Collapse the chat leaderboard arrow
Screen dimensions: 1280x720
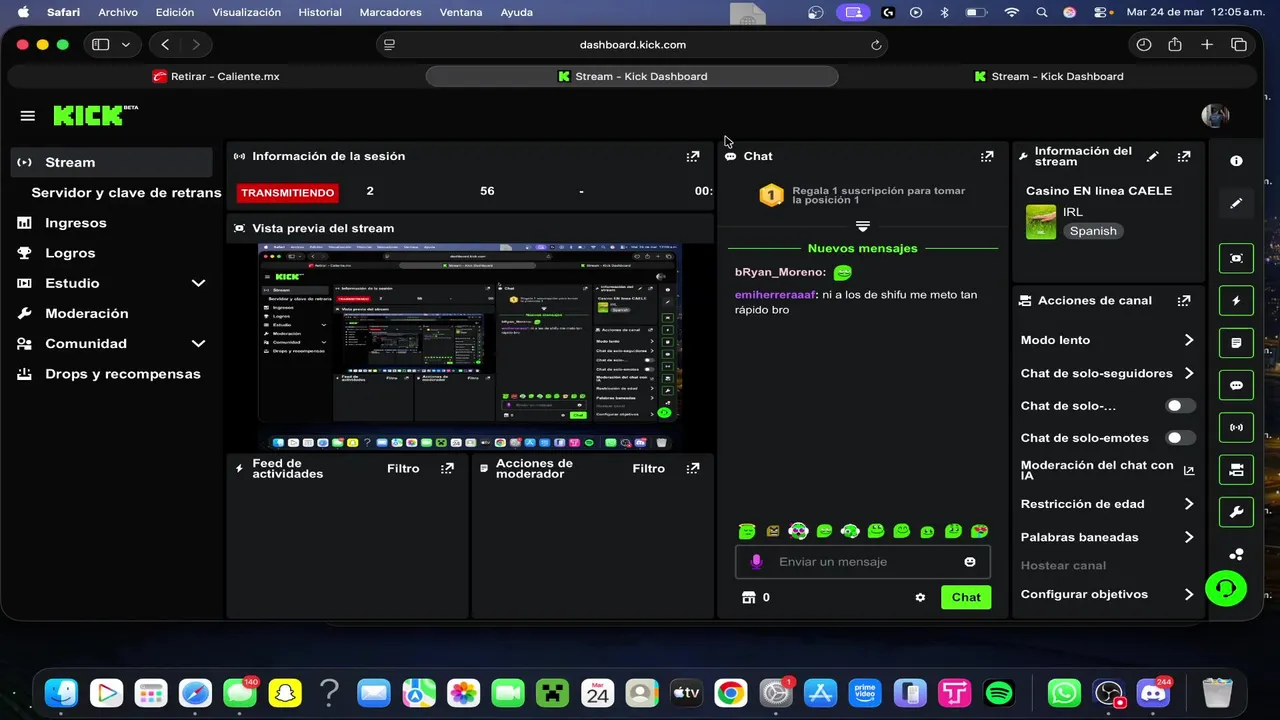pyautogui.click(x=863, y=226)
